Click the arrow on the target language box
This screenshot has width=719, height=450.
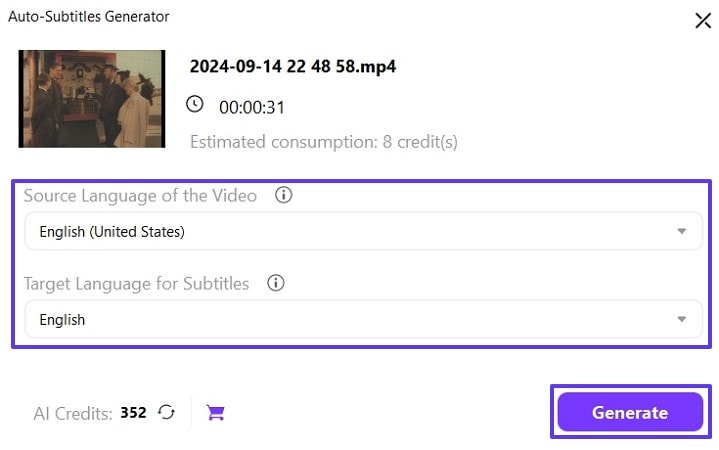click(x=682, y=320)
